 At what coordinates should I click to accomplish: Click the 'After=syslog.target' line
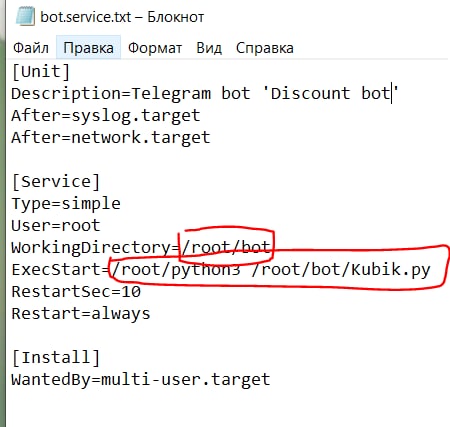(106, 116)
